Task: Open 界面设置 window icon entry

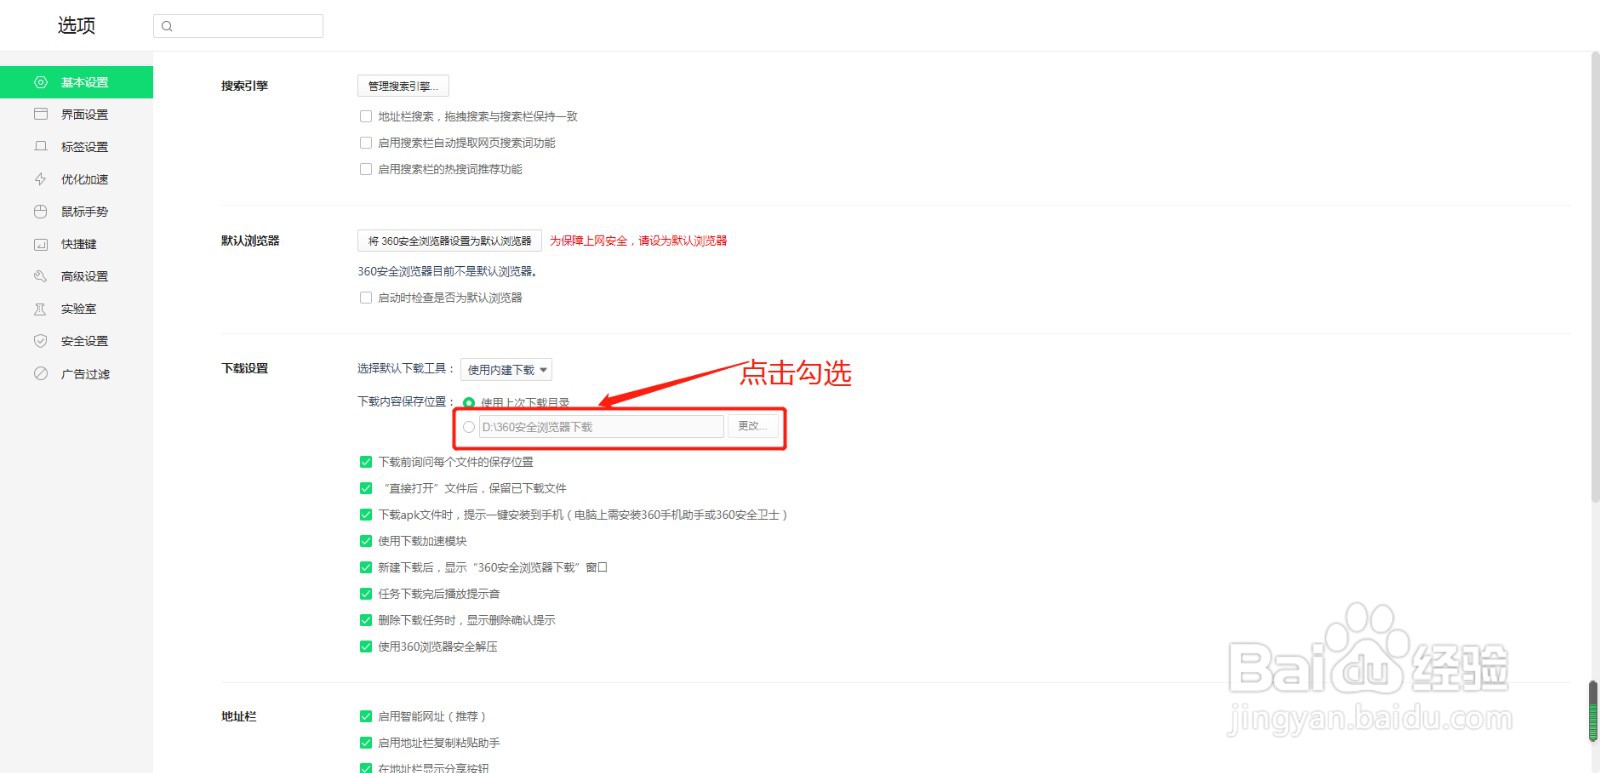Action: click(76, 114)
